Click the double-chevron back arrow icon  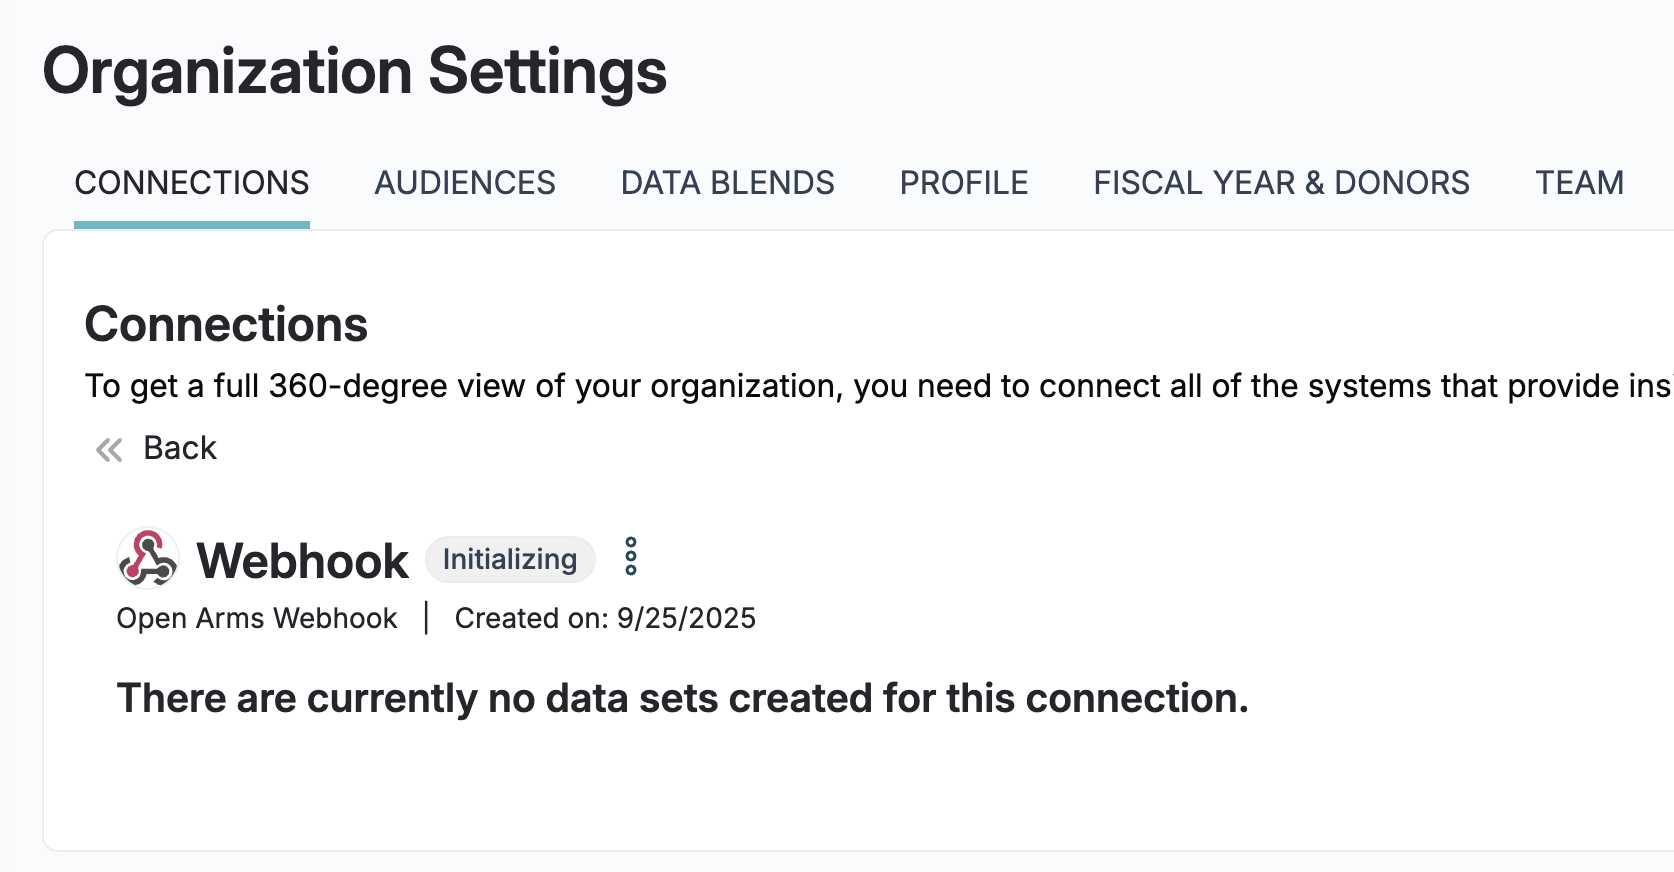[109, 449]
